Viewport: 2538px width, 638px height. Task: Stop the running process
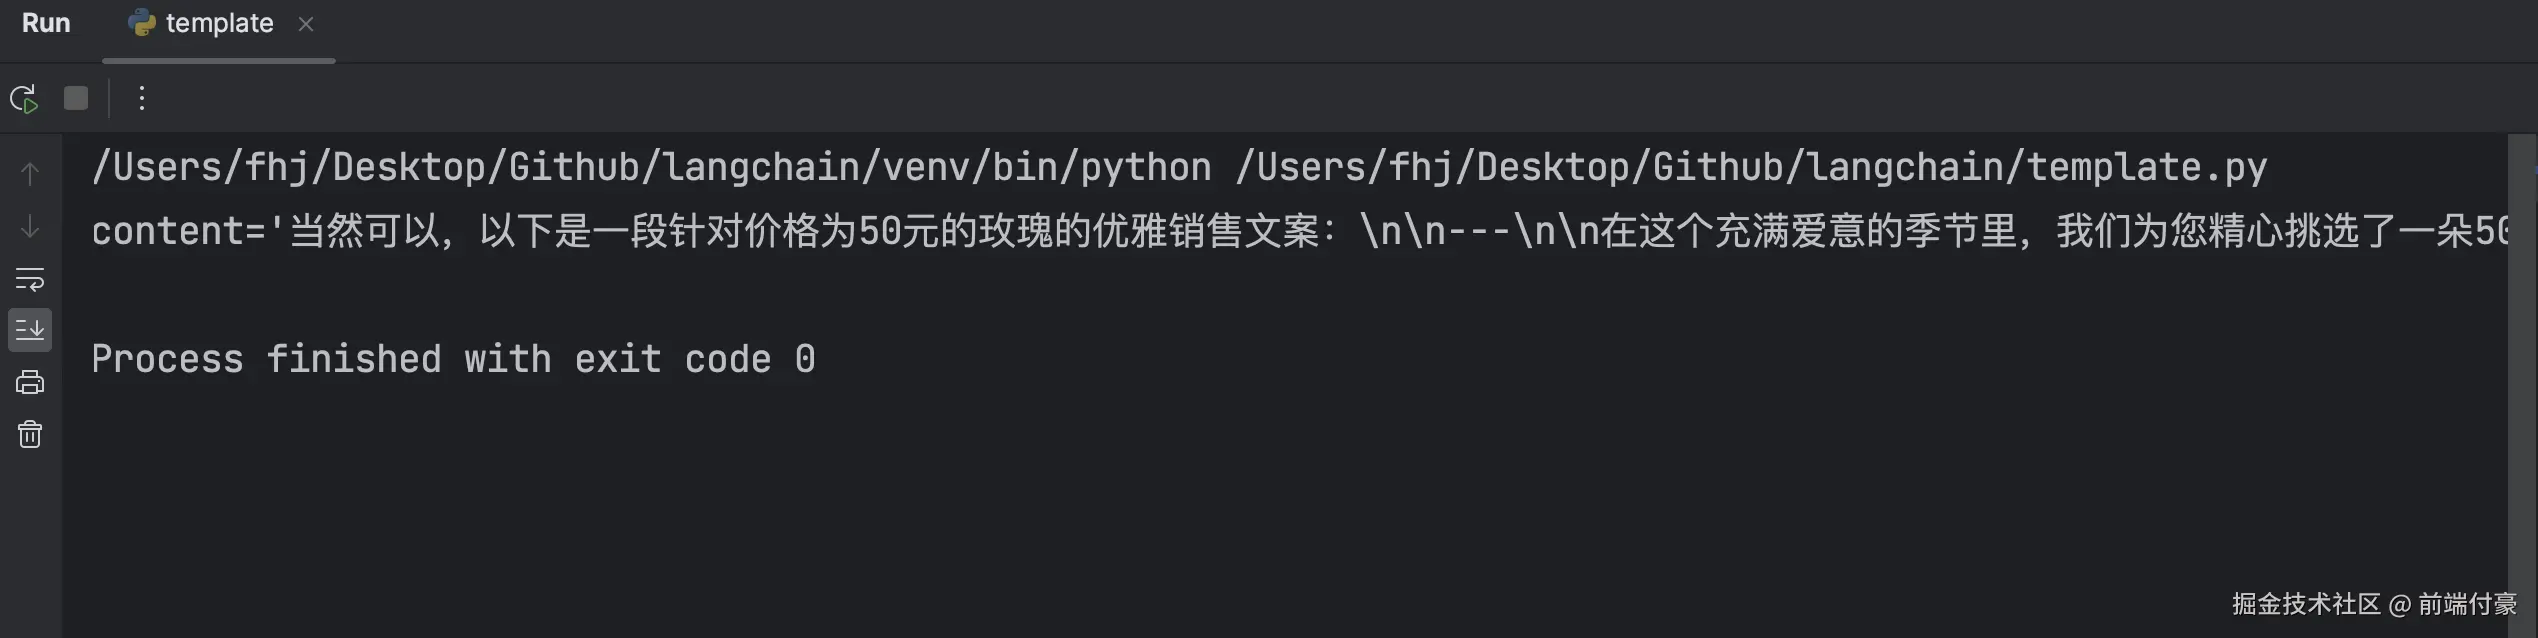tap(76, 98)
